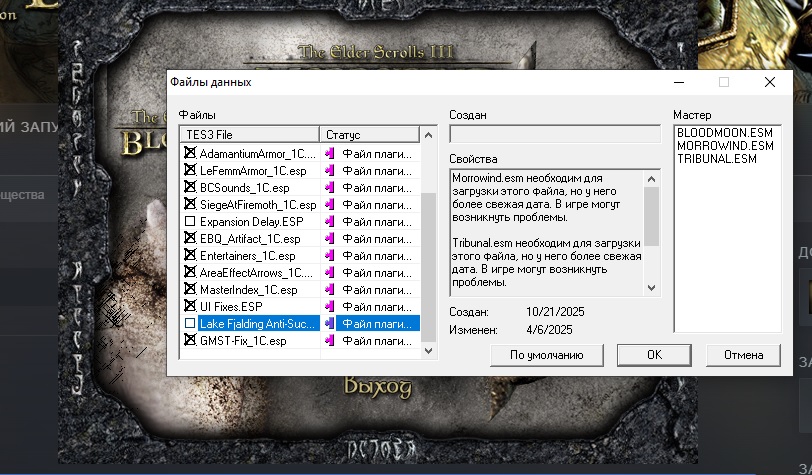
Task: Click the Свойства scrollbar thumb
Action: (652, 217)
